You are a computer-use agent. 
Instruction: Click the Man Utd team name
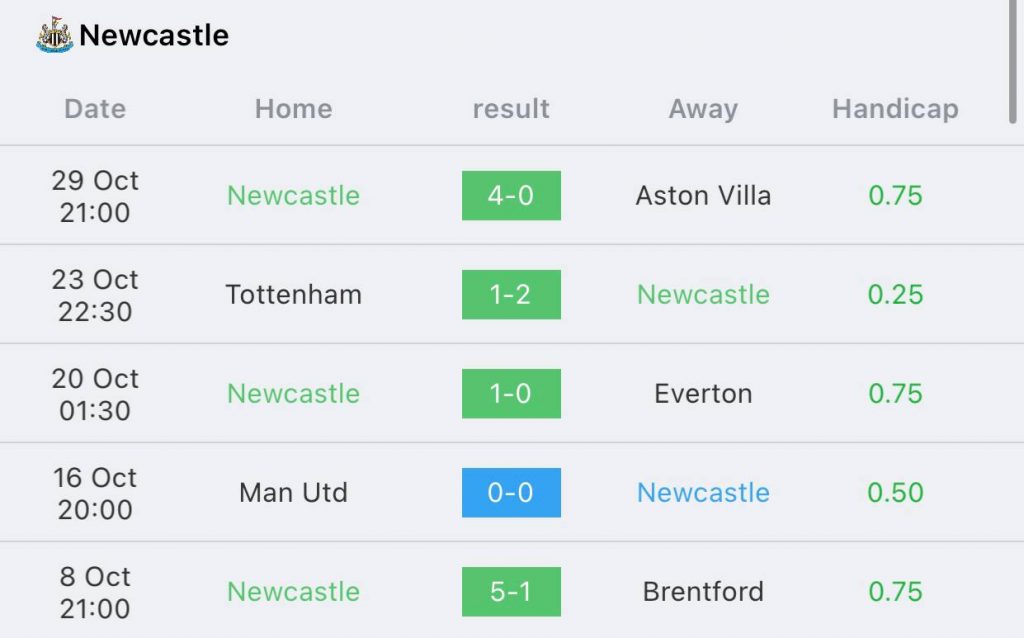(x=293, y=492)
